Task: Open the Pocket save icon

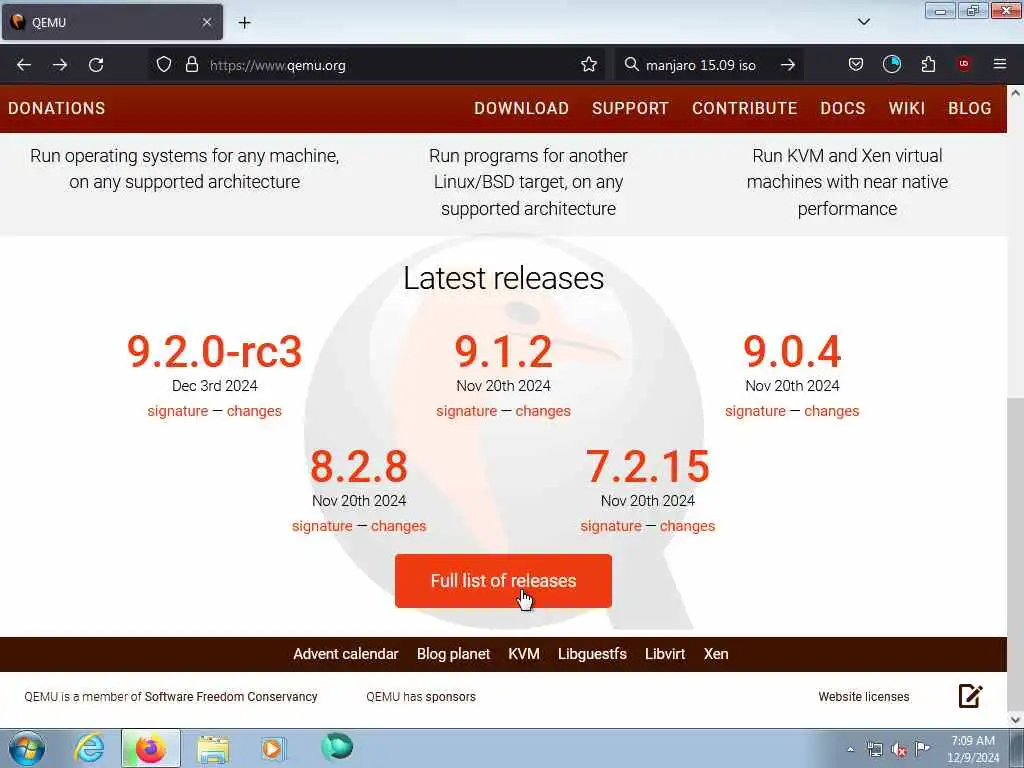Action: (x=856, y=65)
